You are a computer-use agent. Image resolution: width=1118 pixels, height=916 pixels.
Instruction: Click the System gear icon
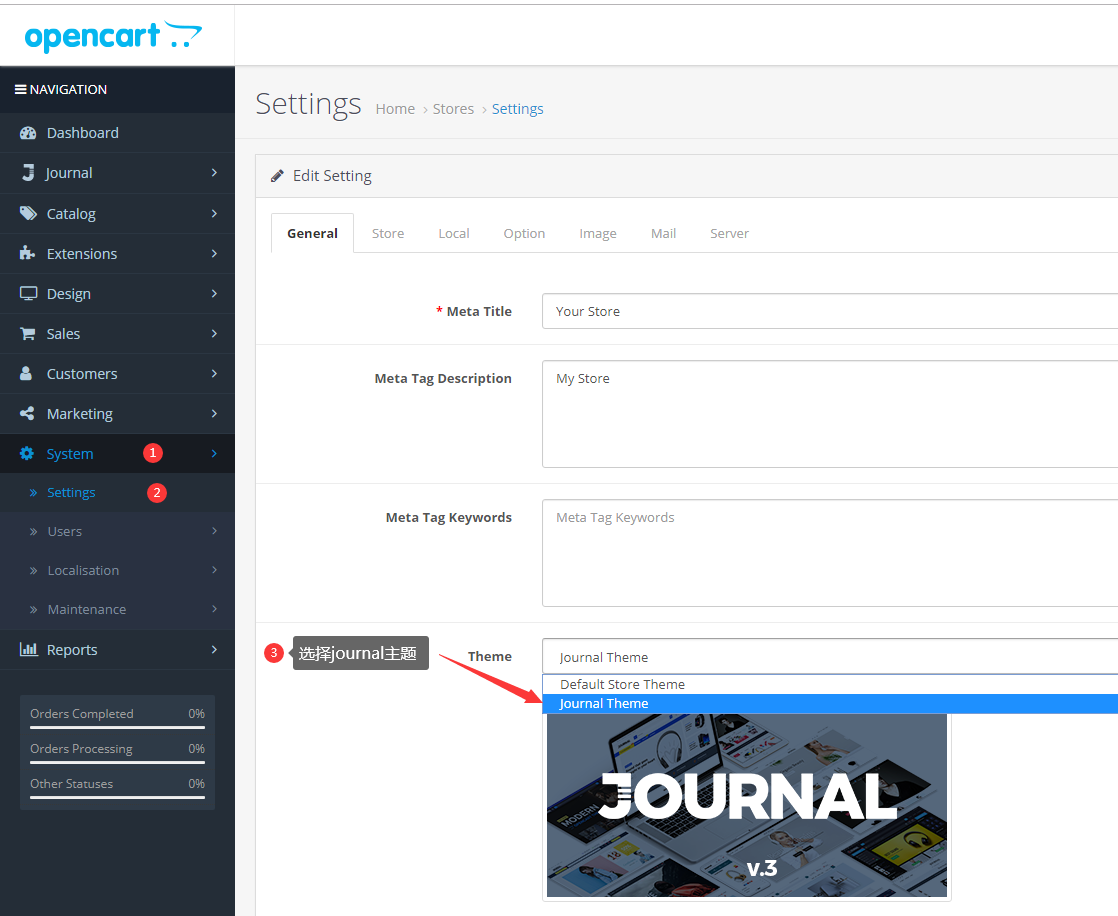click(x=26, y=453)
